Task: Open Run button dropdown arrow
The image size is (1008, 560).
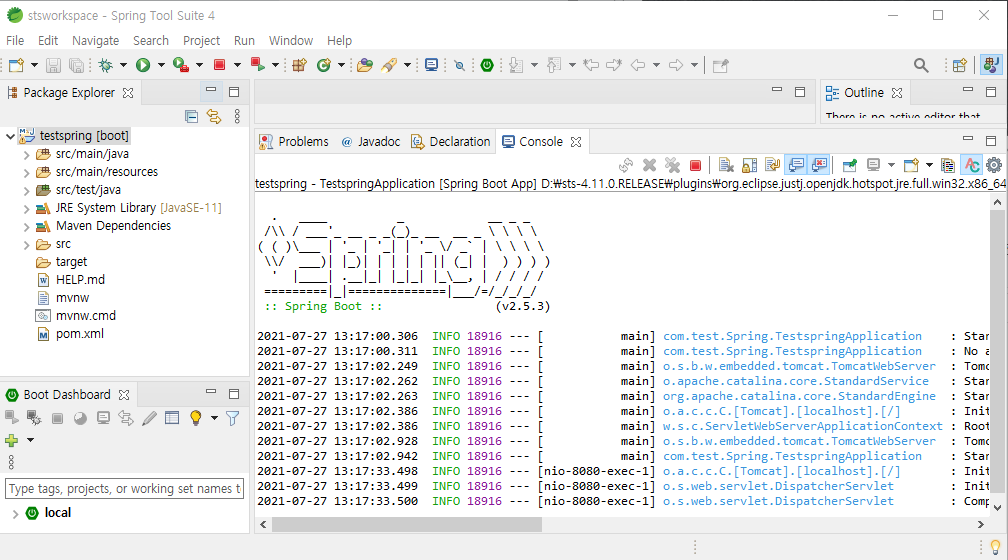Action: pos(161,65)
